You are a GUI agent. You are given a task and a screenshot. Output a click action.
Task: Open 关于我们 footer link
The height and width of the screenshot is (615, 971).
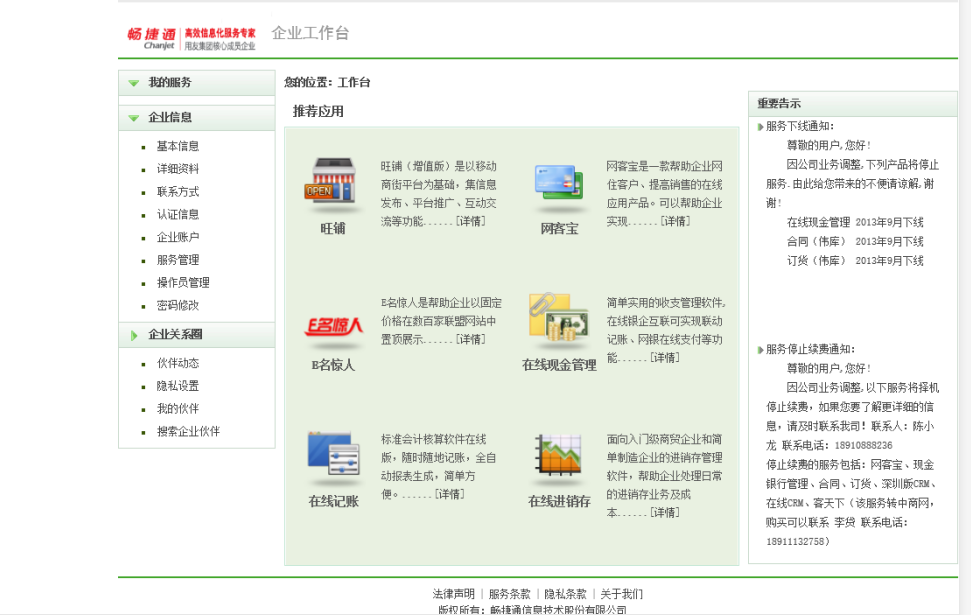click(x=621, y=594)
